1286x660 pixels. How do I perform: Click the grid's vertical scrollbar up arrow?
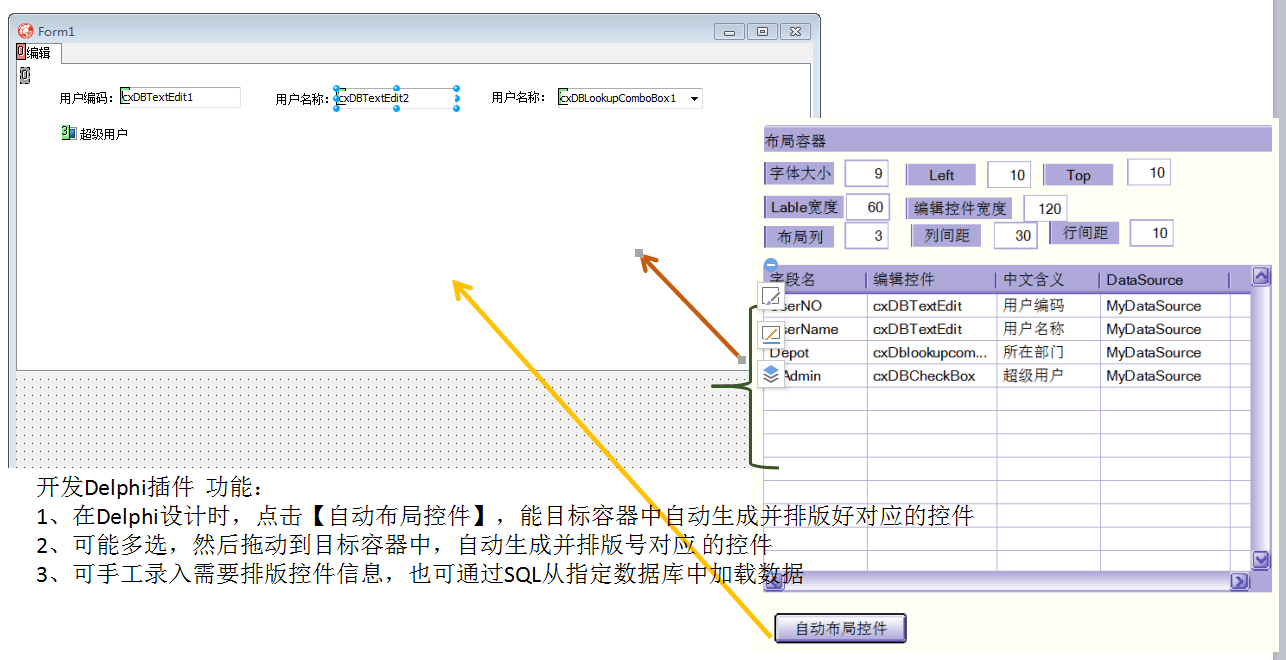tap(1261, 277)
